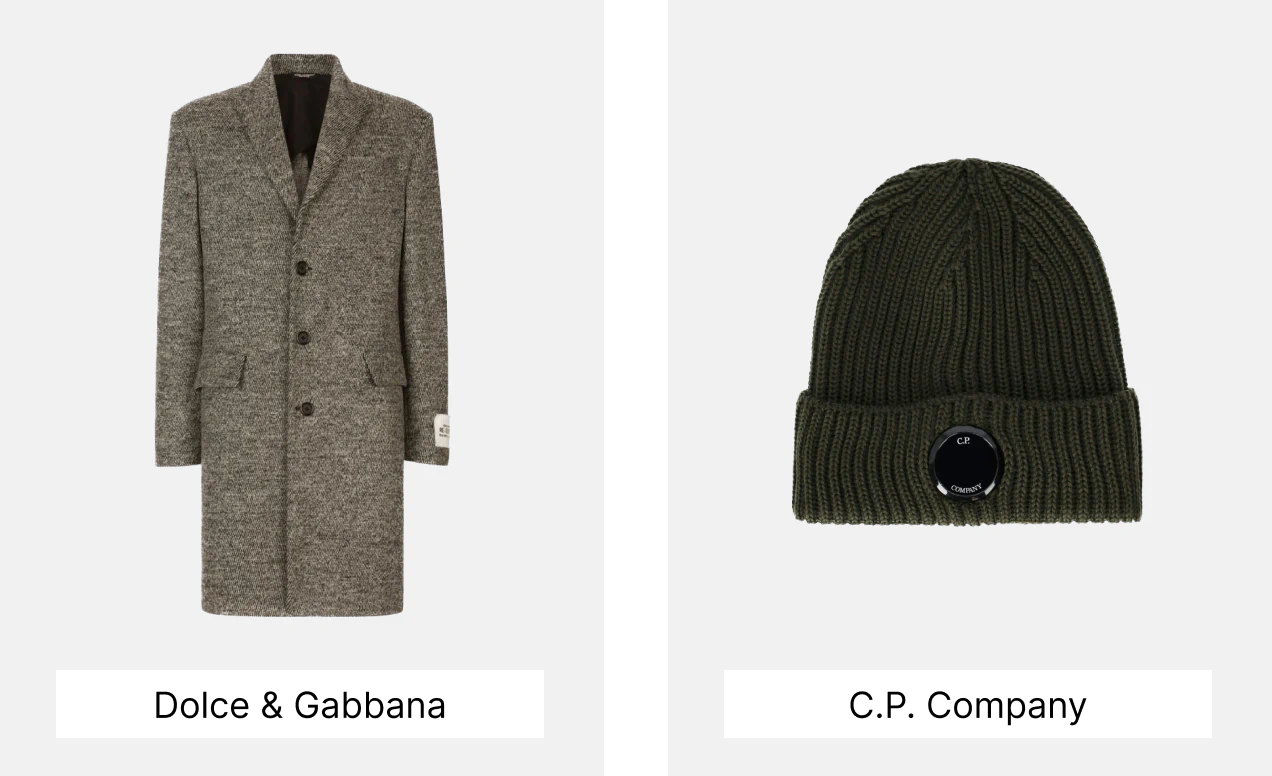This screenshot has width=1272, height=776.
Task: Select the grey tweed coat image
Action: point(301,335)
